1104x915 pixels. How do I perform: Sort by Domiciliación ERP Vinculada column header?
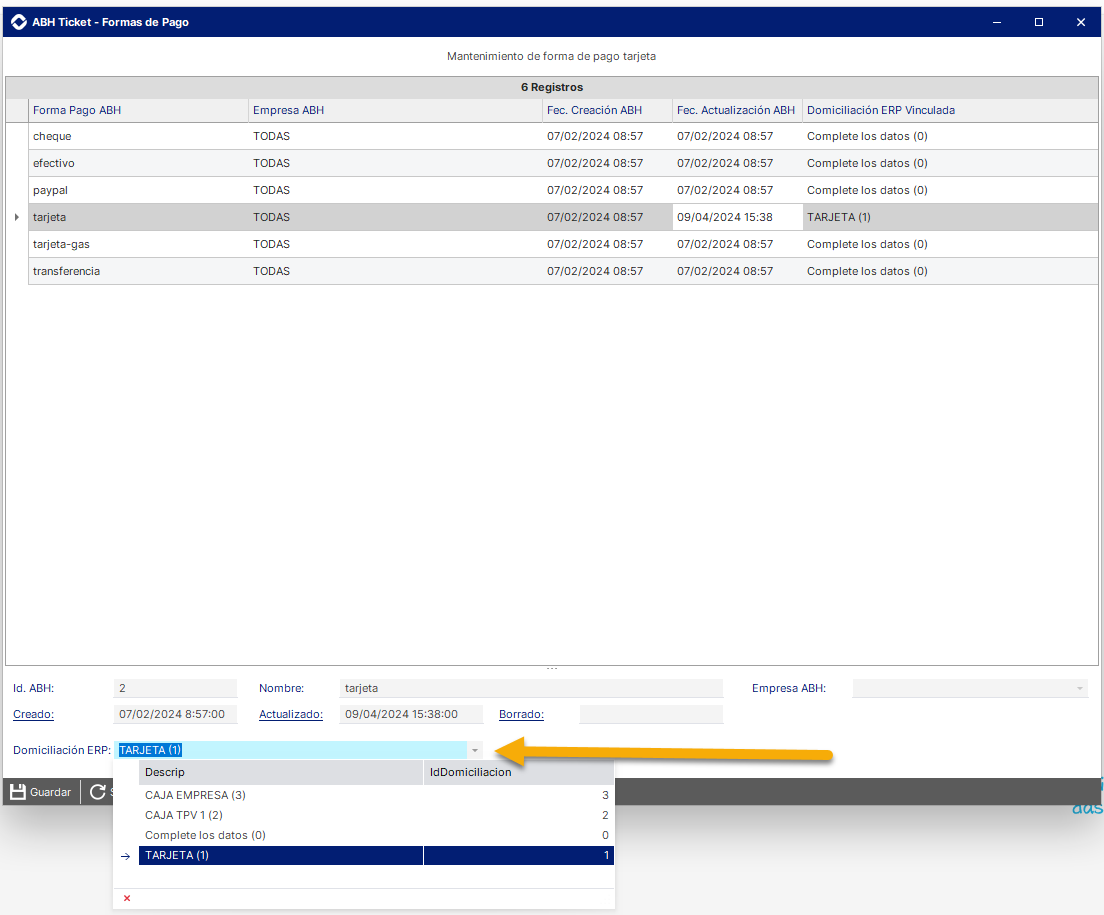950,110
